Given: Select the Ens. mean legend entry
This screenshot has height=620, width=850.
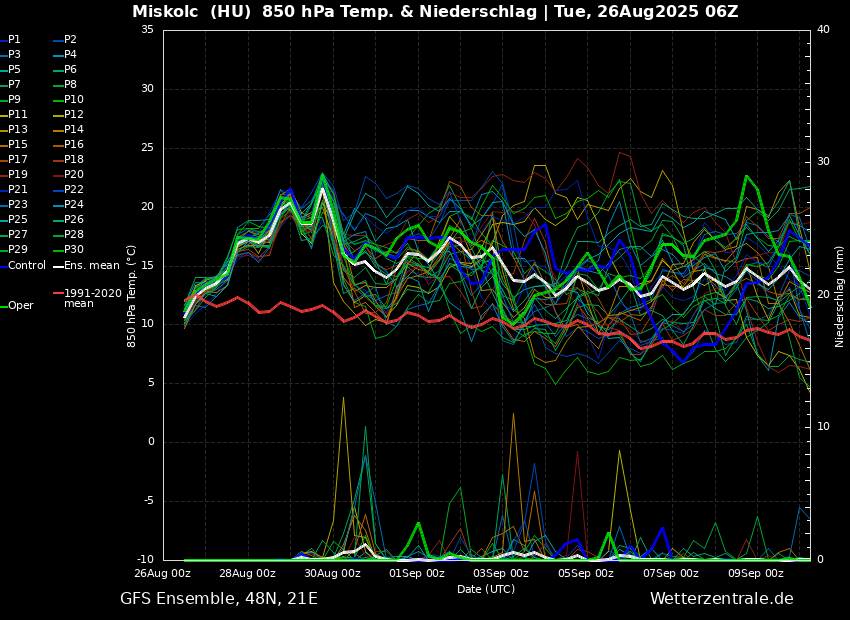Looking at the screenshot, I should click(91, 265).
